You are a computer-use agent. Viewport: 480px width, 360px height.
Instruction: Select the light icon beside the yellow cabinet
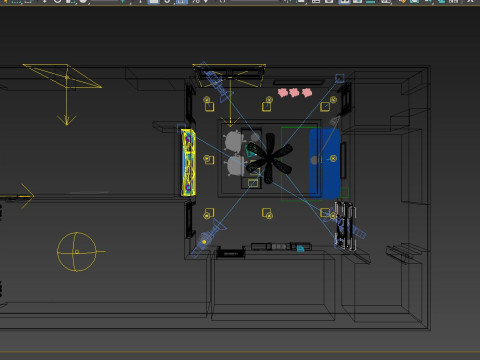point(208,159)
